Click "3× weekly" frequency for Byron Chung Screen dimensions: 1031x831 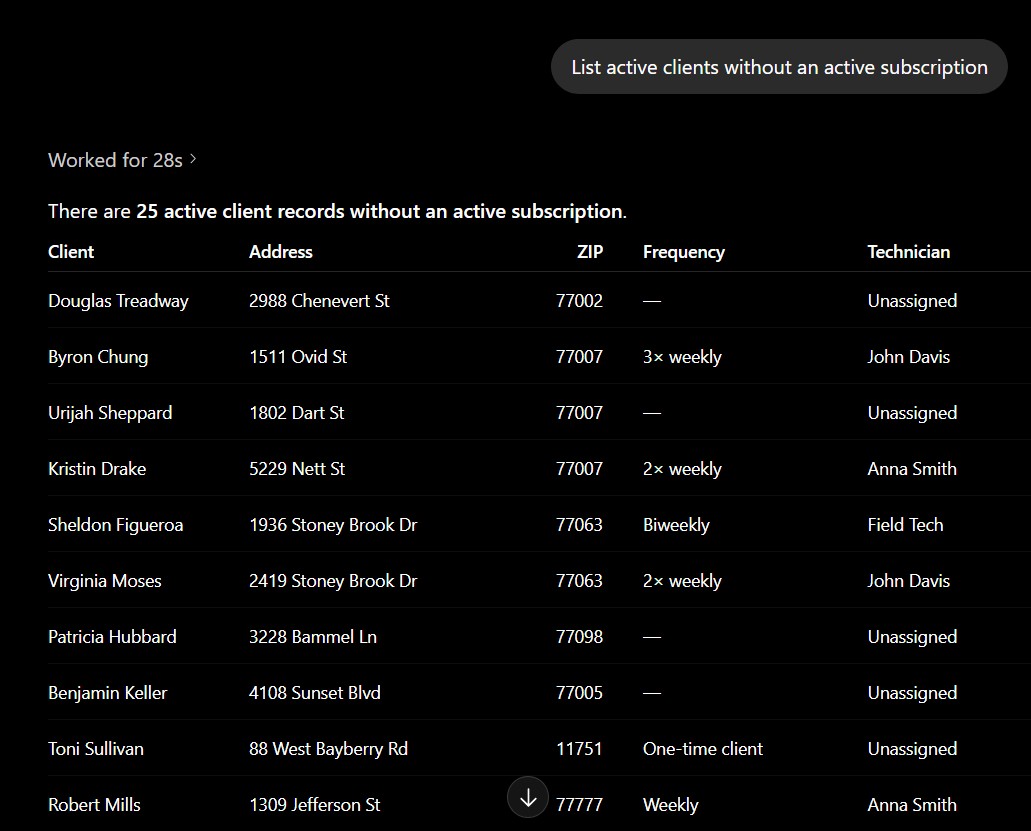tap(682, 356)
